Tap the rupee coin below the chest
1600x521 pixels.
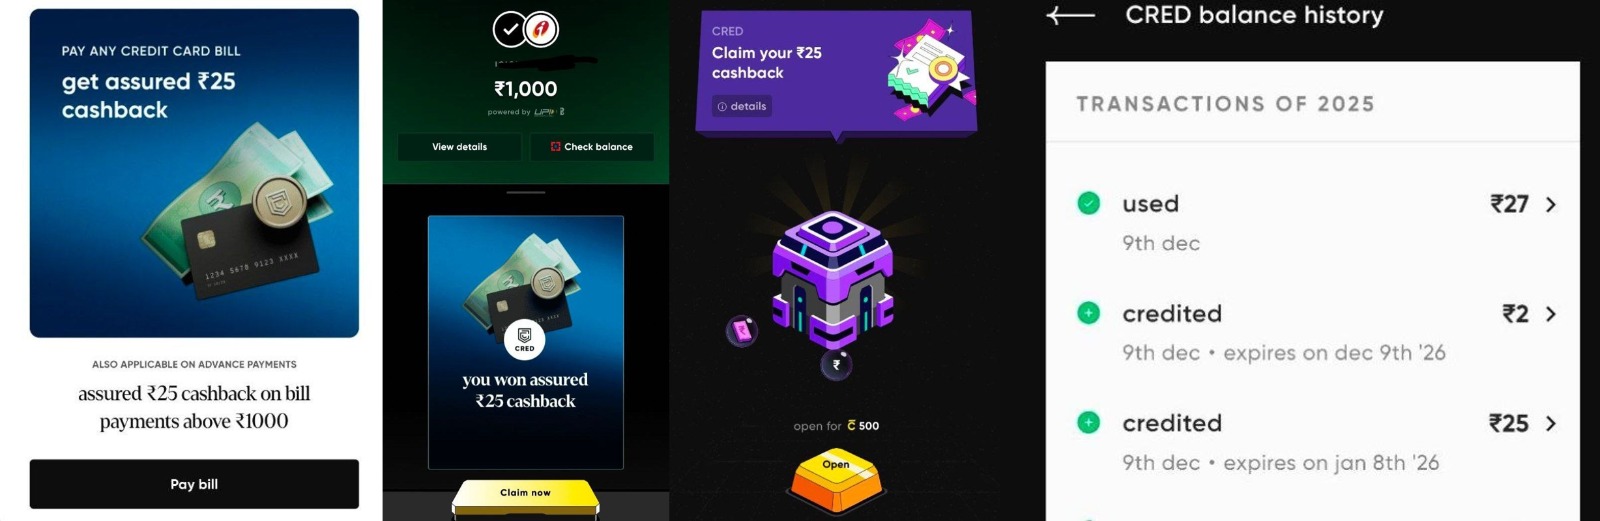coord(836,364)
